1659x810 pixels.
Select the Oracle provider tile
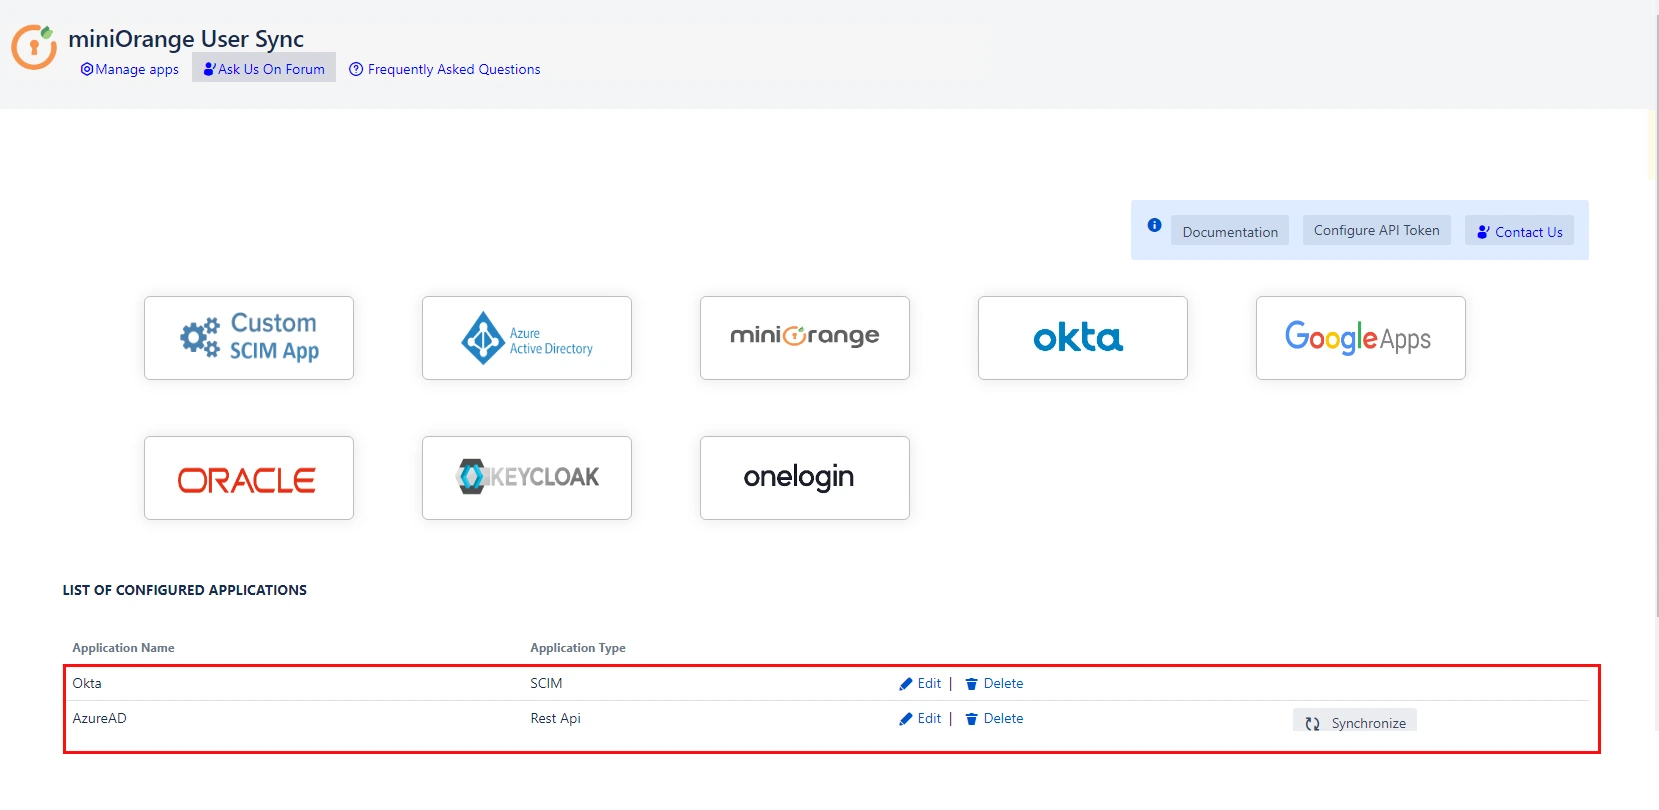(249, 478)
